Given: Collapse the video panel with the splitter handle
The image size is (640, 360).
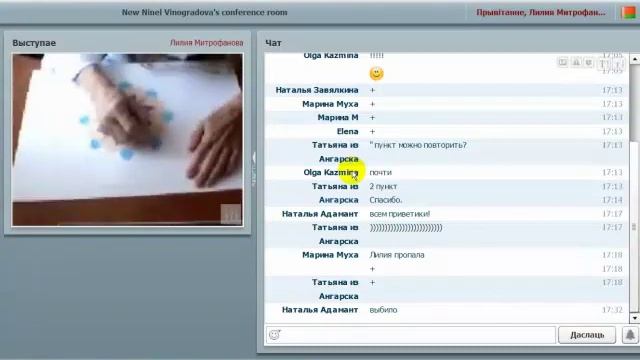Looking at the screenshot, I should (253, 169).
